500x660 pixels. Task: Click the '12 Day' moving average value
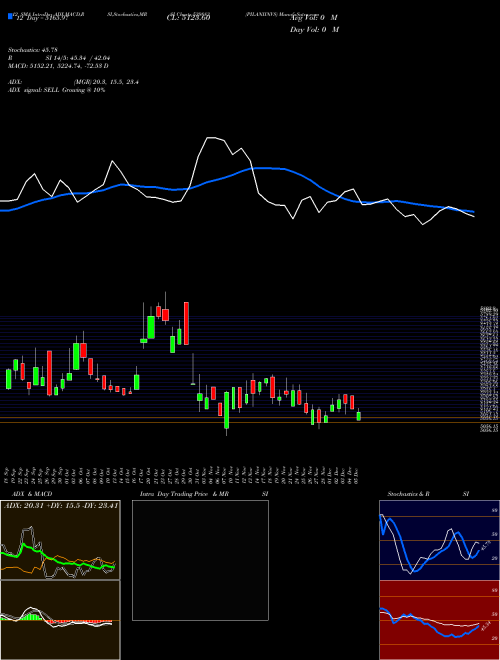click(x=41, y=18)
